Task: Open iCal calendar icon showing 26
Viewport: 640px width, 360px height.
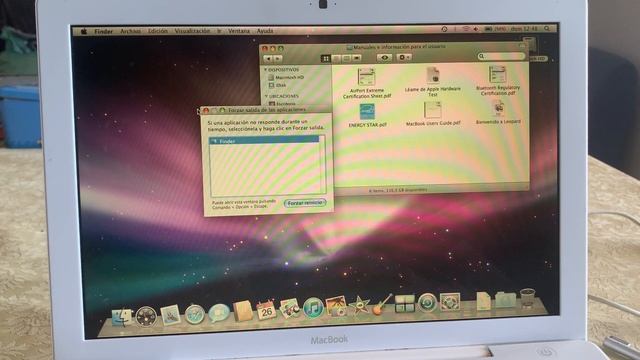Action: pos(266,310)
